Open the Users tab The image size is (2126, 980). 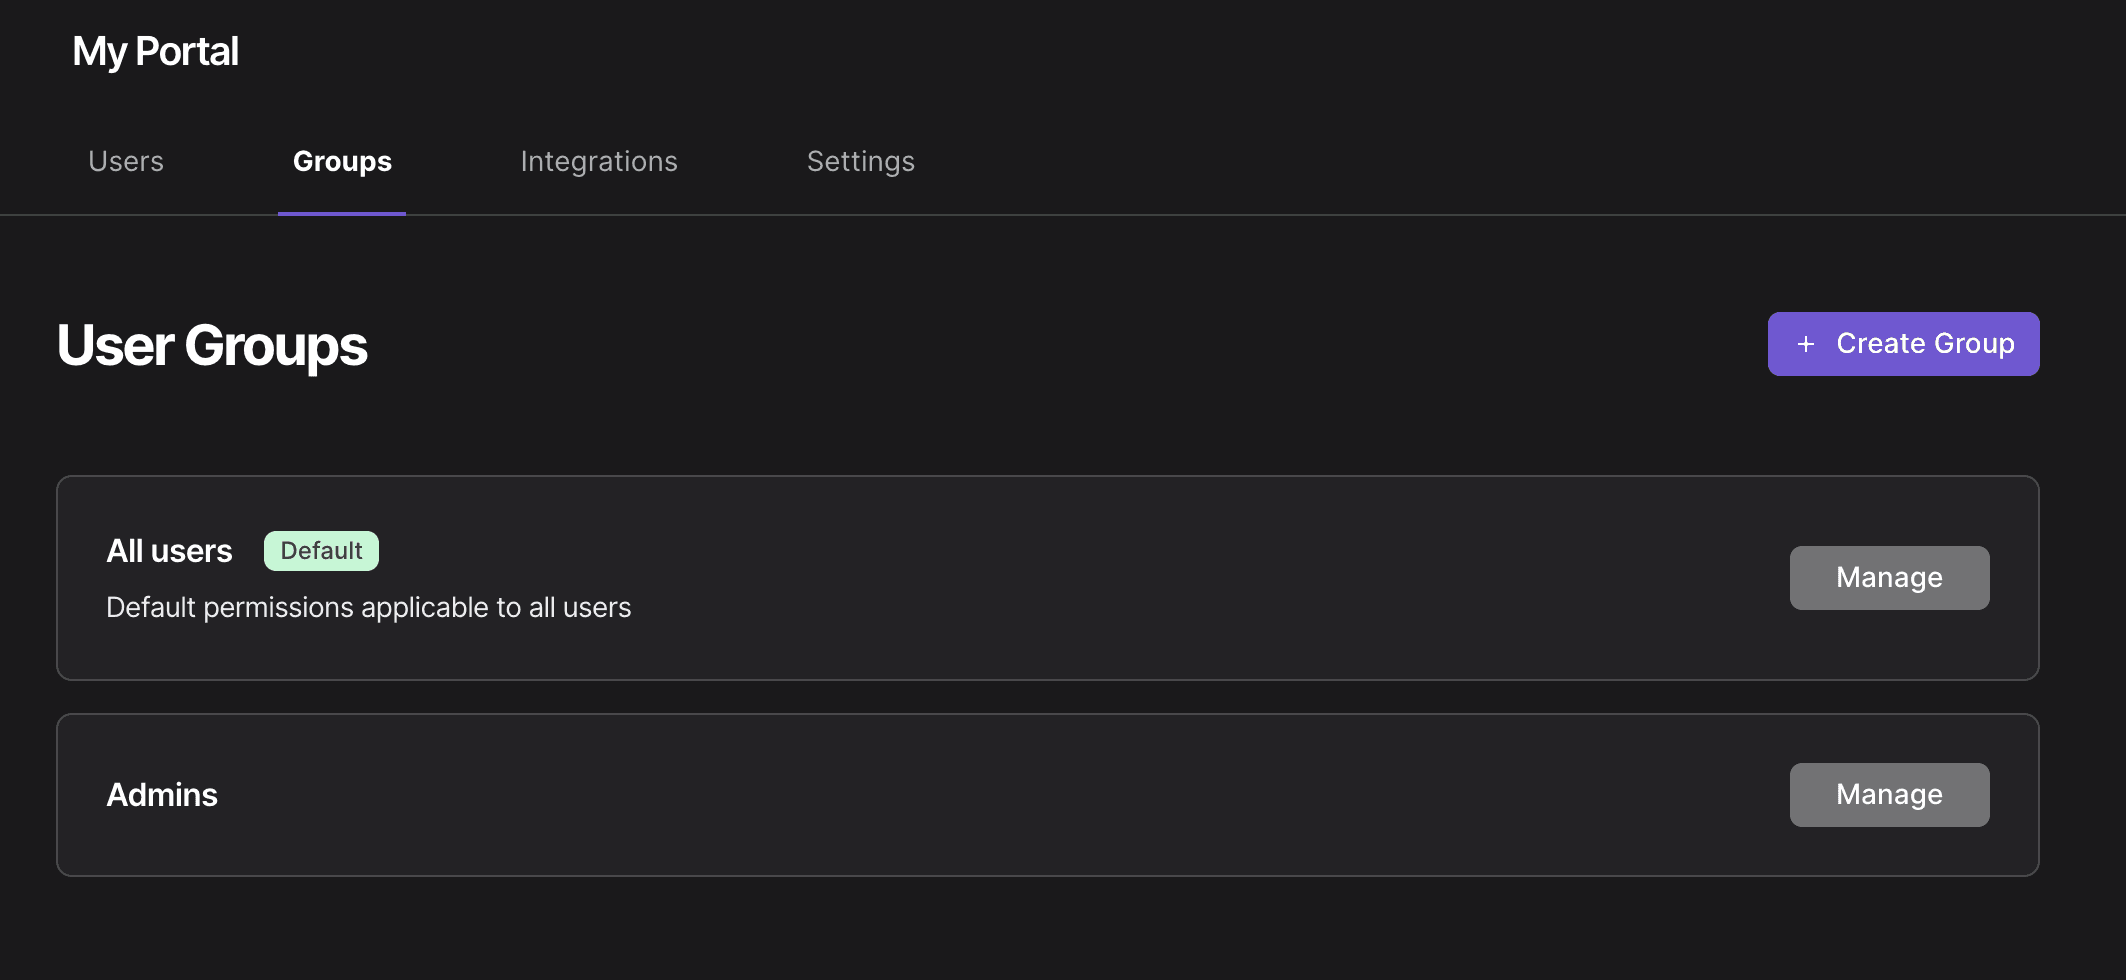pos(126,161)
